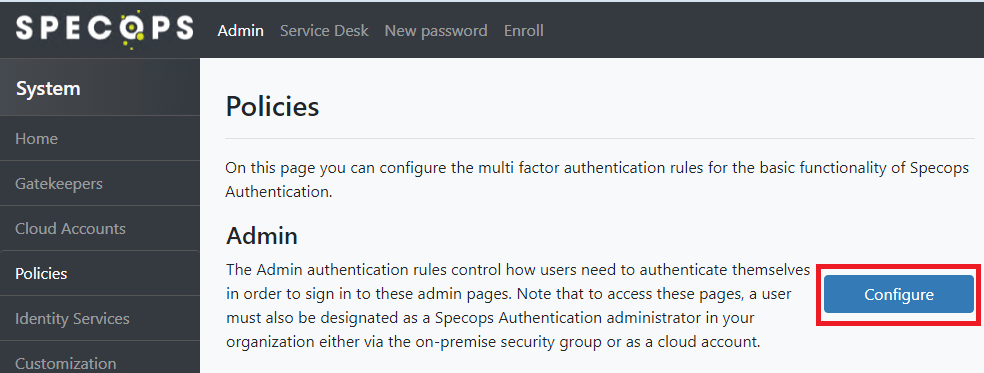
Task: Click the System sidebar header
Action: (100, 87)
